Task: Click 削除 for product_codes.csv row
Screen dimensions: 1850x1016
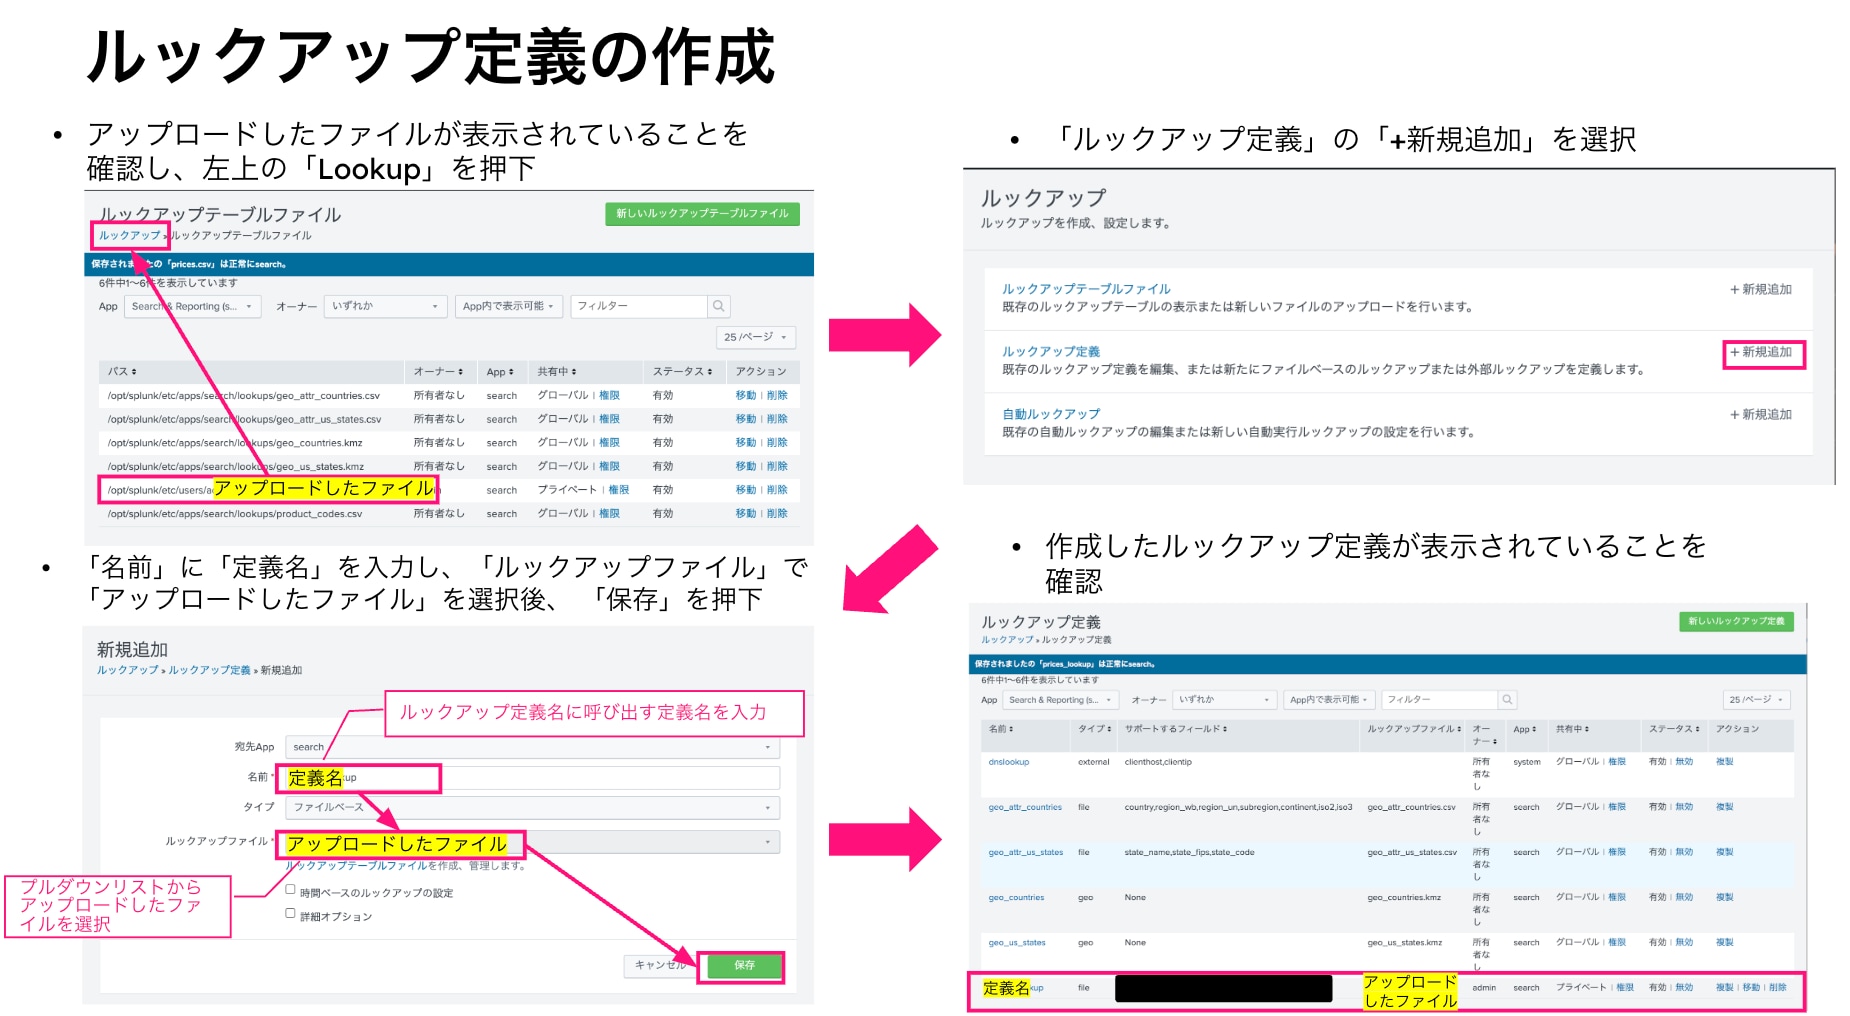Action: tap(777, 514)
